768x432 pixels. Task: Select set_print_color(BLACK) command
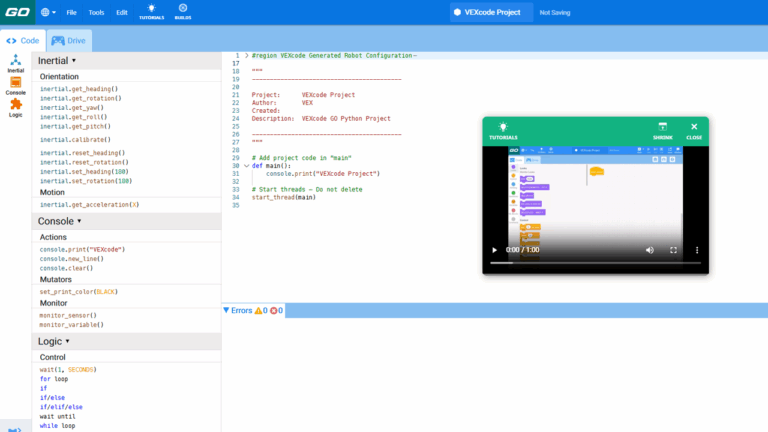click(x=79, y=291)
